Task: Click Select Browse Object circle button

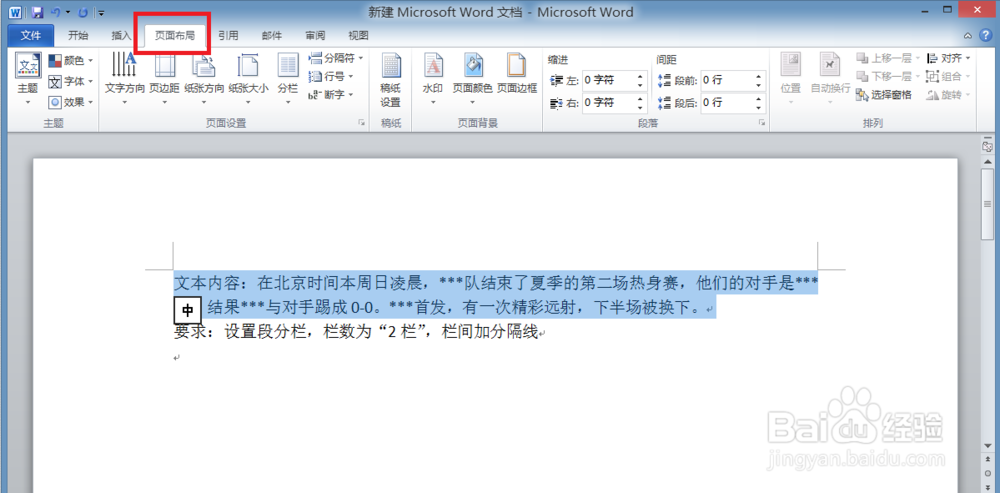Action: point(988,473)
